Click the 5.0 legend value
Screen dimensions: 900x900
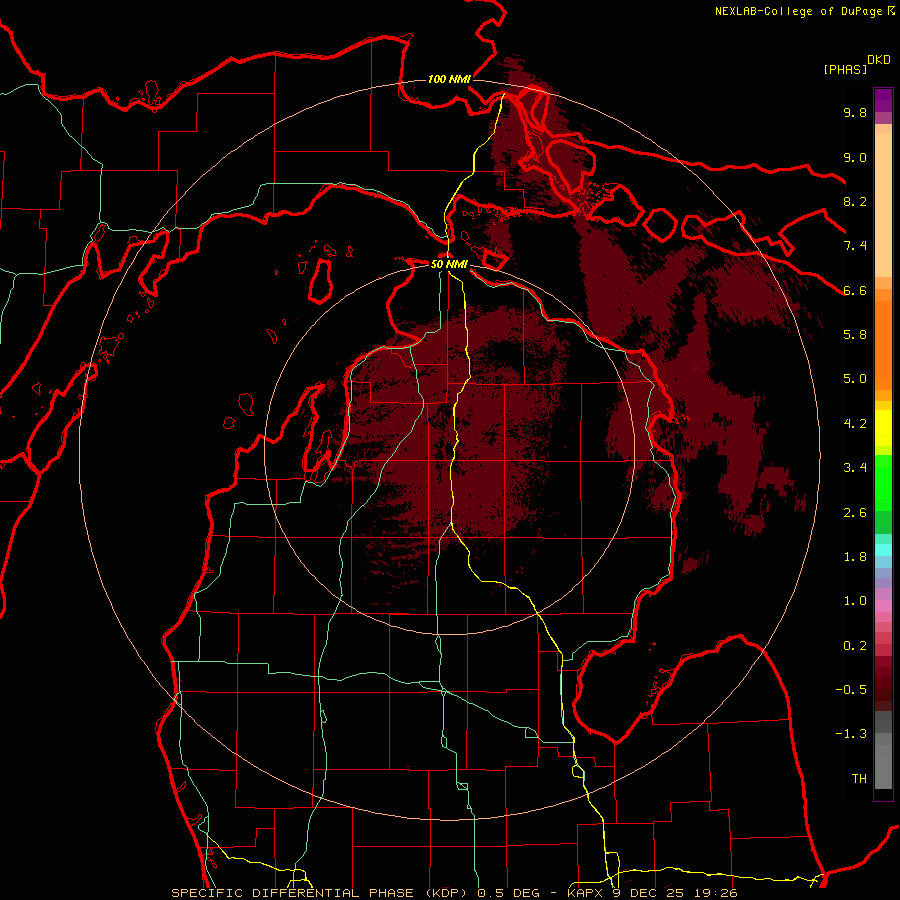[855, 379]
